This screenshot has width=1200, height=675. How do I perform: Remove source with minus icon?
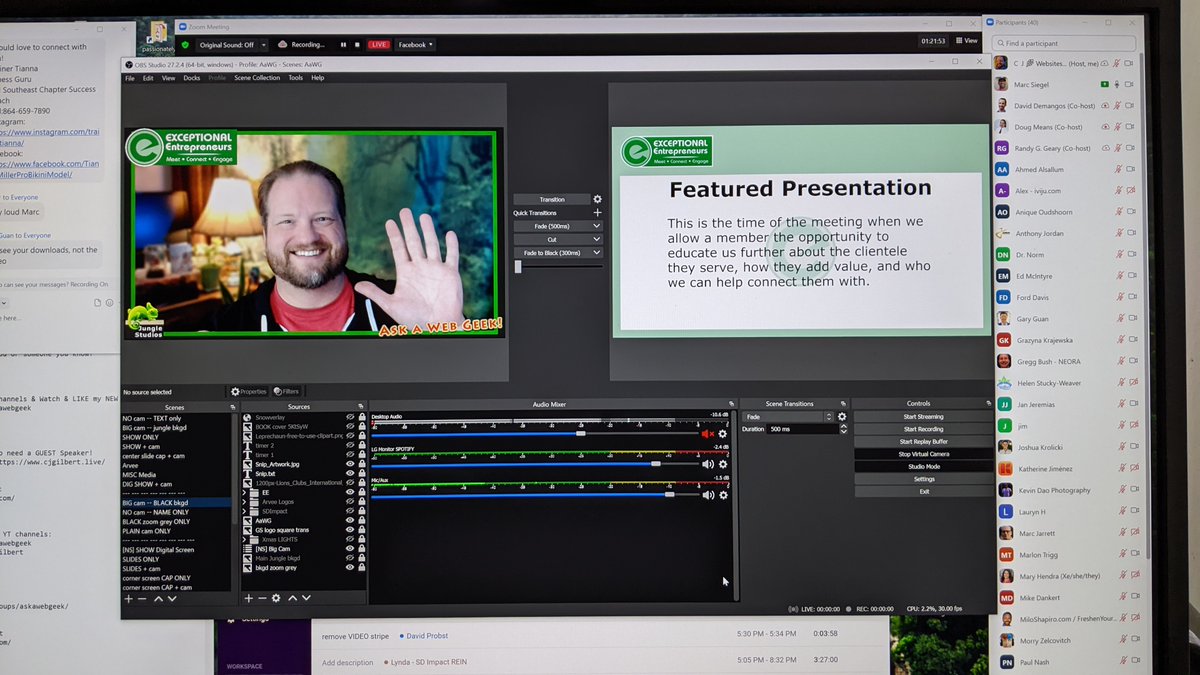(262, 598)
